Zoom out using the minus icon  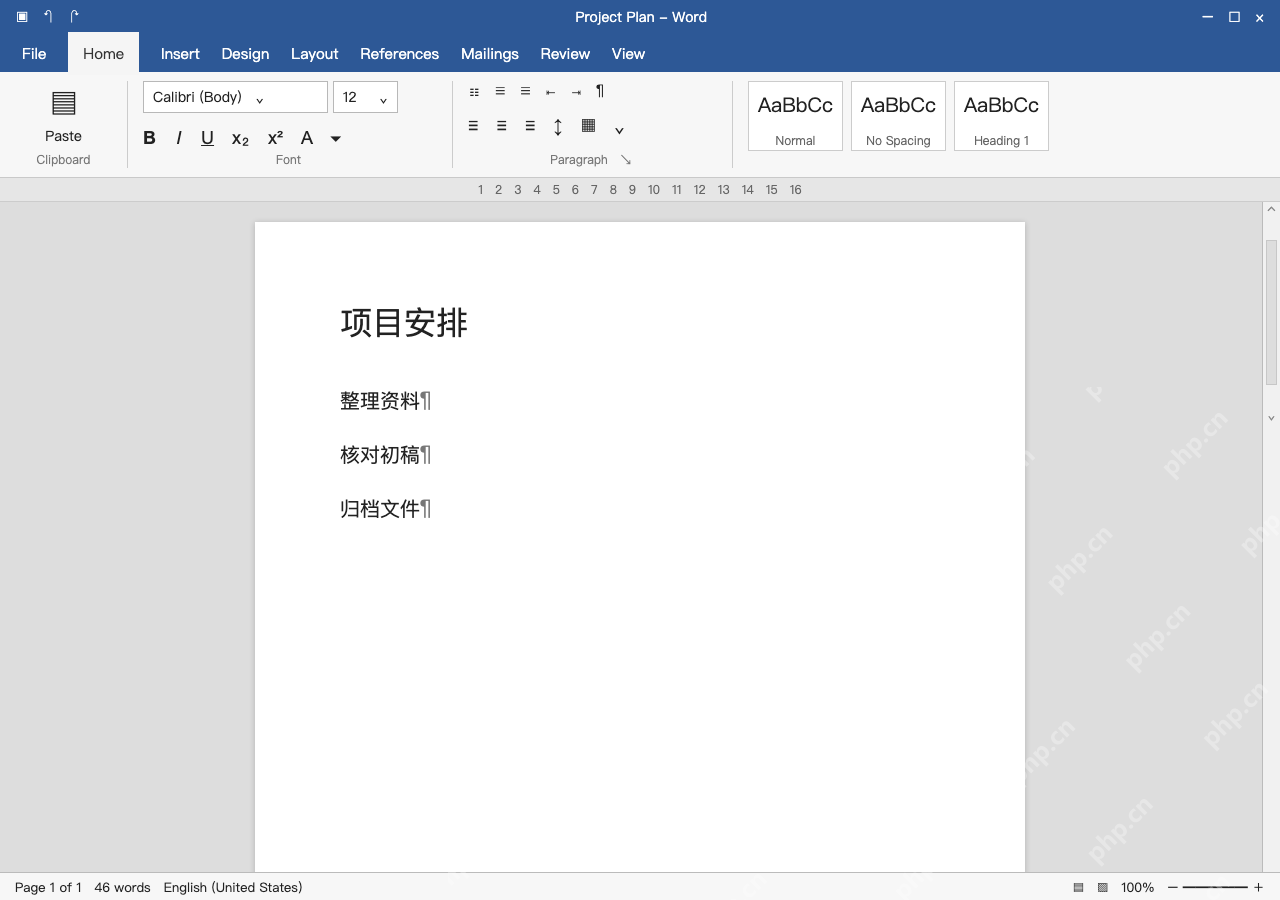click(x=1173, y=887)
